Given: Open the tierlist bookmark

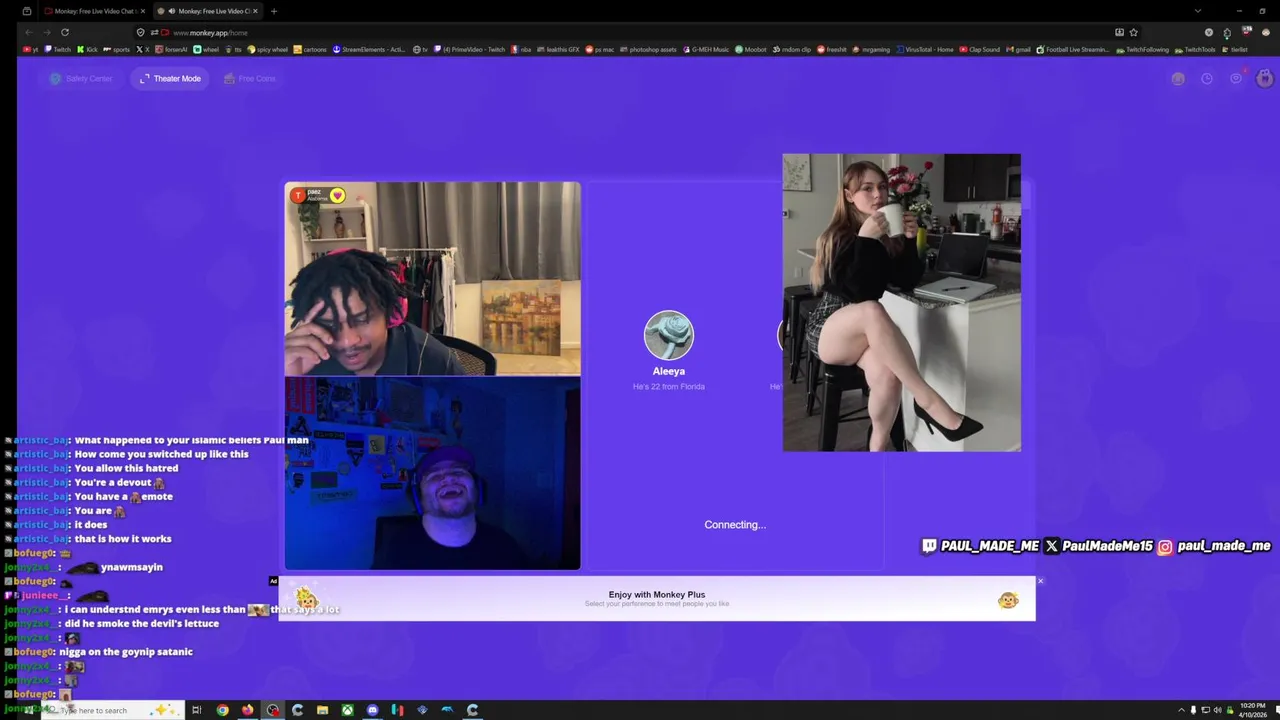Looking at the screenshot, I should click(x=1235, y=49).
